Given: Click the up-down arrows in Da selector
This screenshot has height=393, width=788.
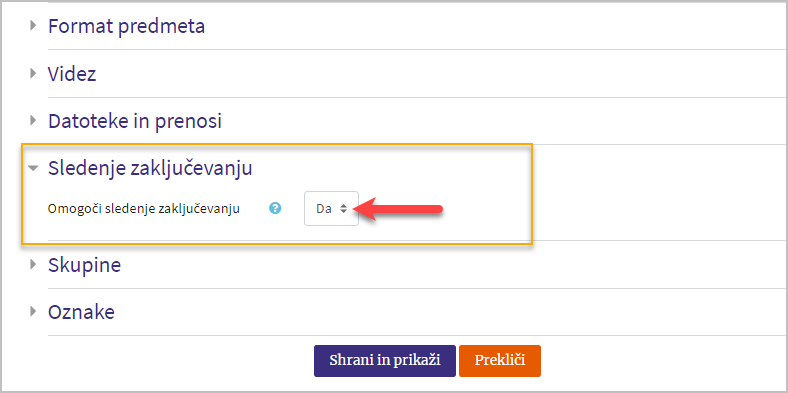Looking at the screenshot, I should pyautogui.click(x=343, y=209).
